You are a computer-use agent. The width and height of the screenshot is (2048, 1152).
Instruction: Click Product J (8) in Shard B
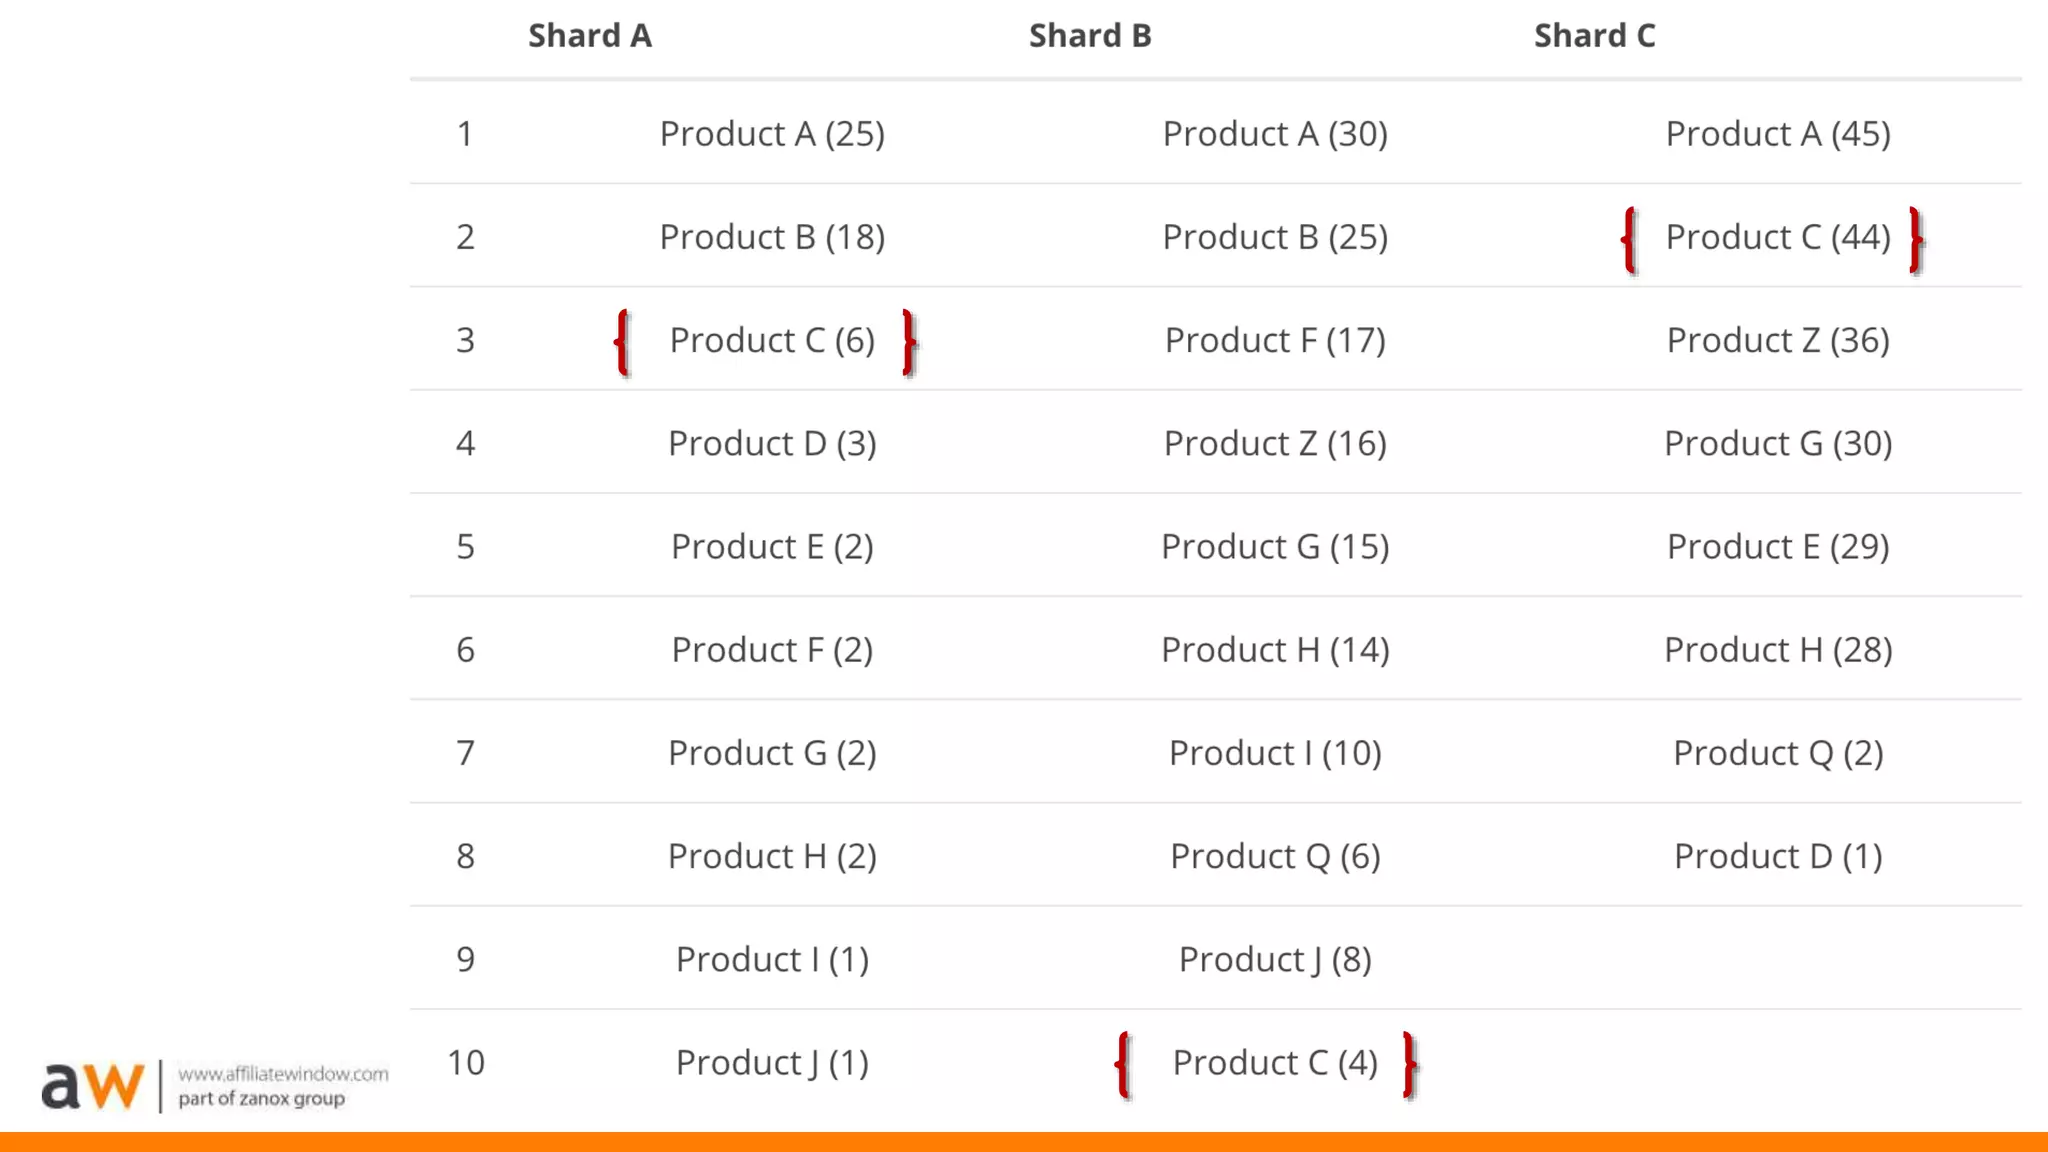[x=1275, y=960]
